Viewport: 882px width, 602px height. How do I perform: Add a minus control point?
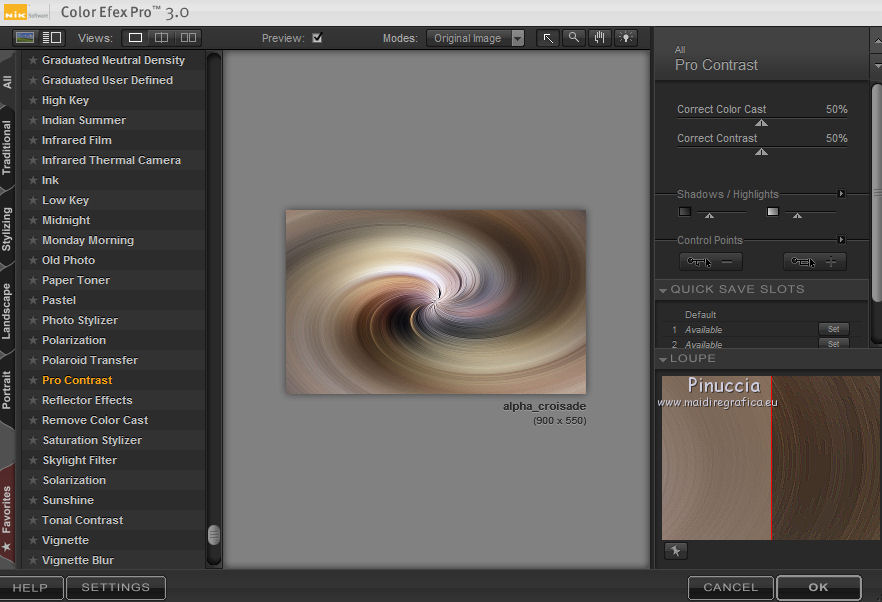click(x=710, y=262)
